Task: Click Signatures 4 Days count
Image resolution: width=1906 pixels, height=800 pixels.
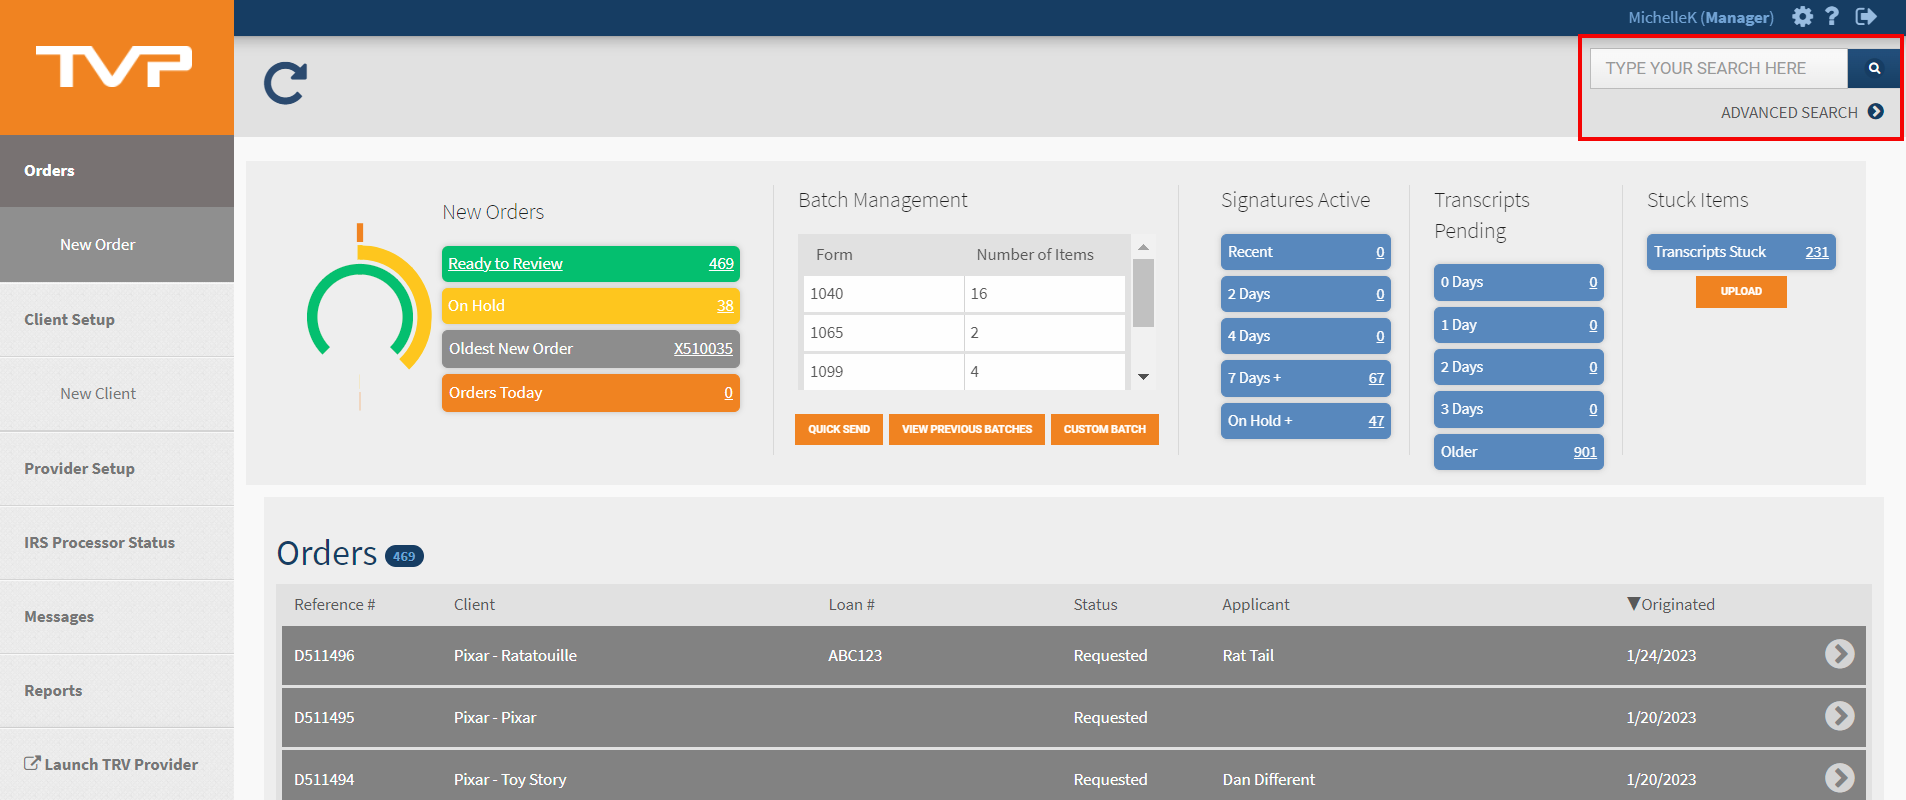Action: (1380, 336)
